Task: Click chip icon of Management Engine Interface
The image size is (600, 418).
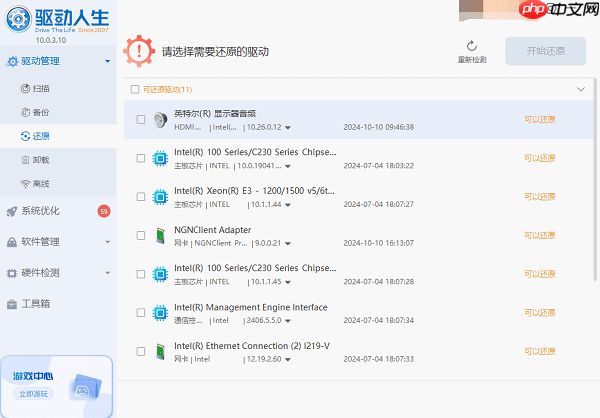Action: tap(160, 313)
